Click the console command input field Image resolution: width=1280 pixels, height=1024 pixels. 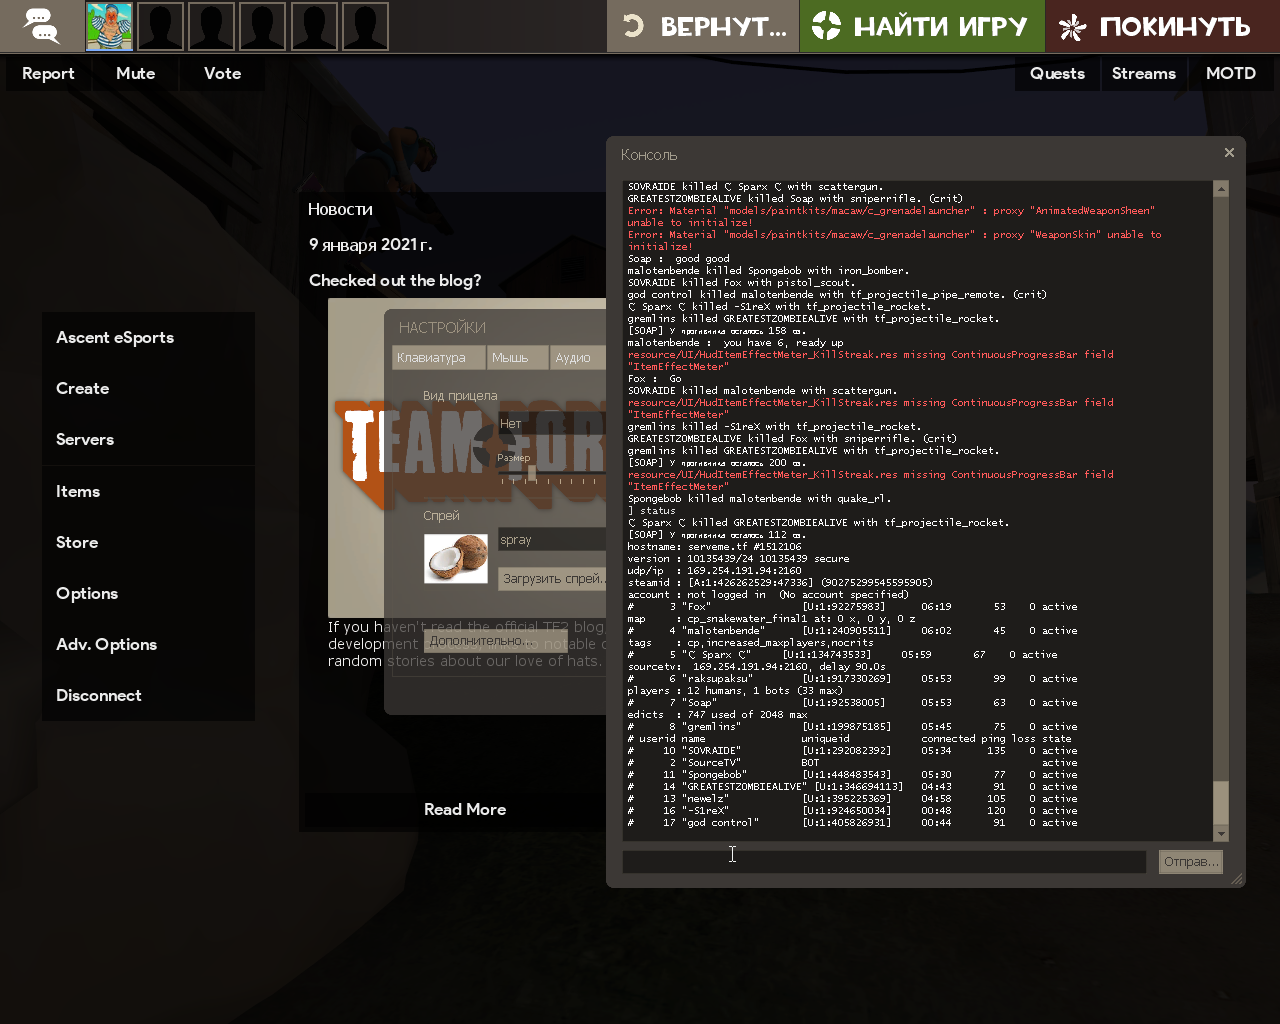tap(884, 861)
